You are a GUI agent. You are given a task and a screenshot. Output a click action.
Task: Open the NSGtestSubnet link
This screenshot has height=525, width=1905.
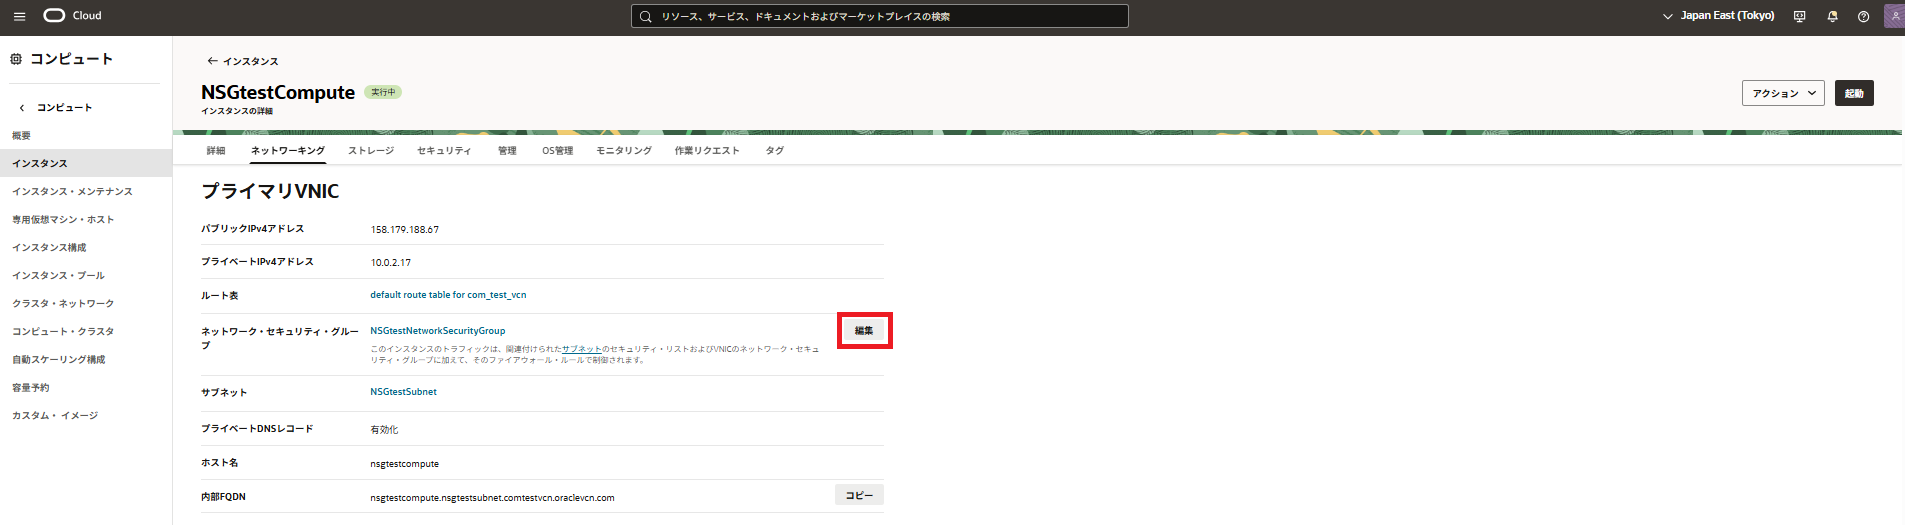point(403,392)
